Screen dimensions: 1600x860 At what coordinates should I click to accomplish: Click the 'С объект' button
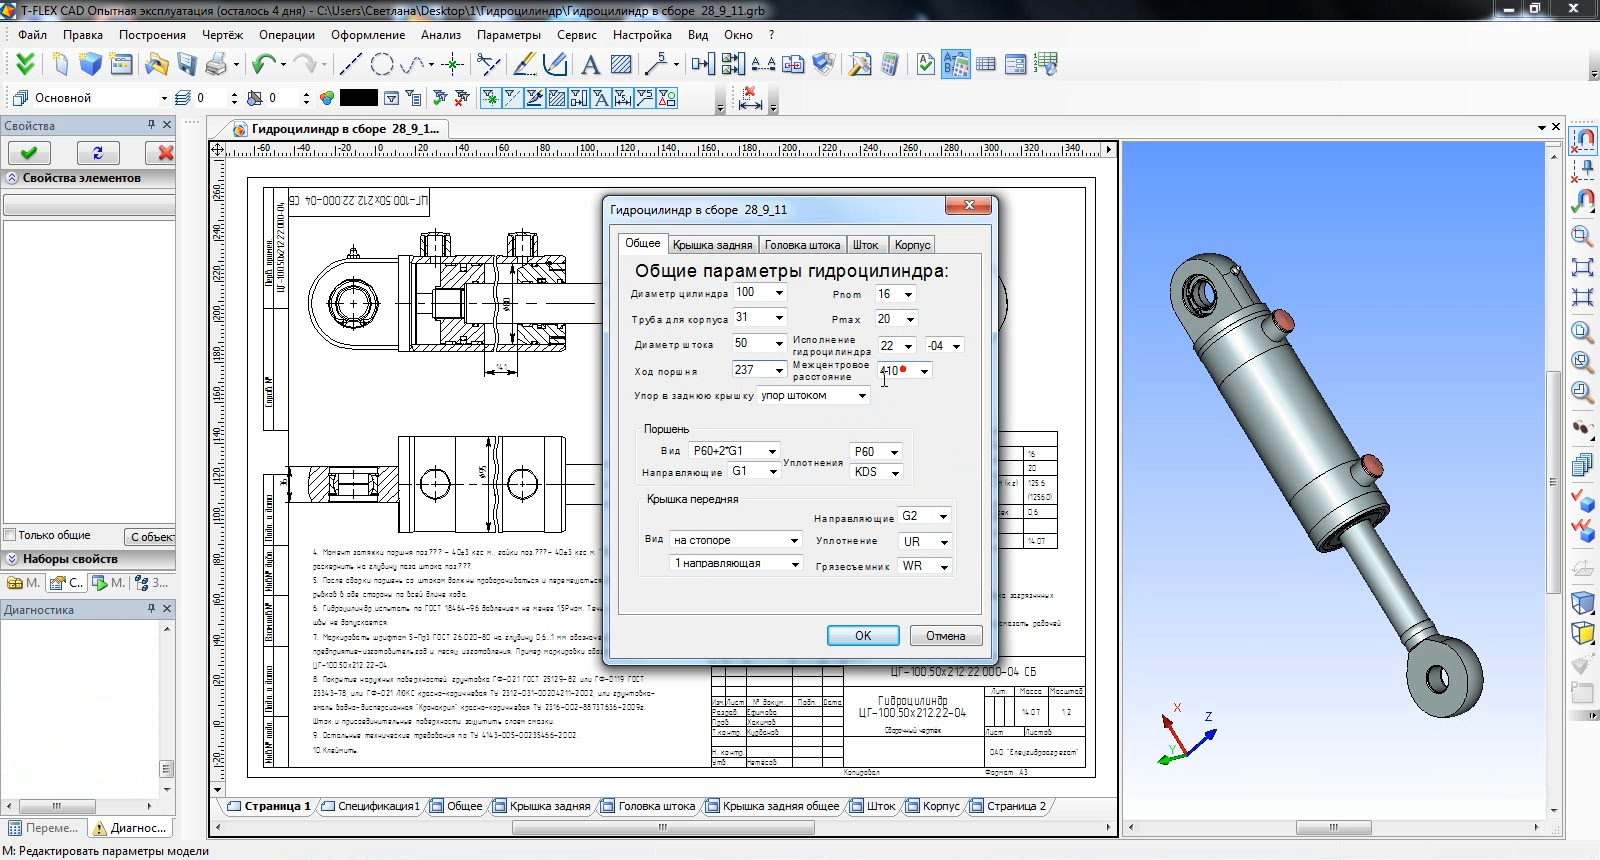point(150,537)
